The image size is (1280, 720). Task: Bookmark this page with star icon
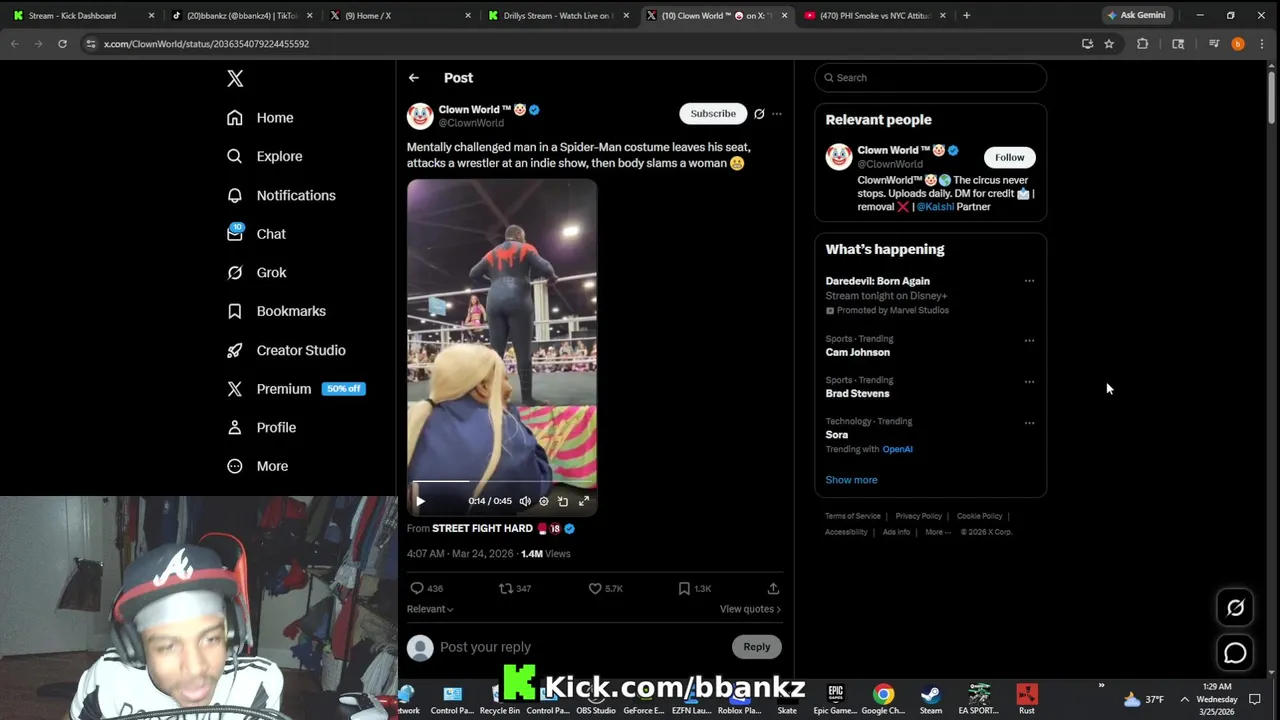(1109, 44)
